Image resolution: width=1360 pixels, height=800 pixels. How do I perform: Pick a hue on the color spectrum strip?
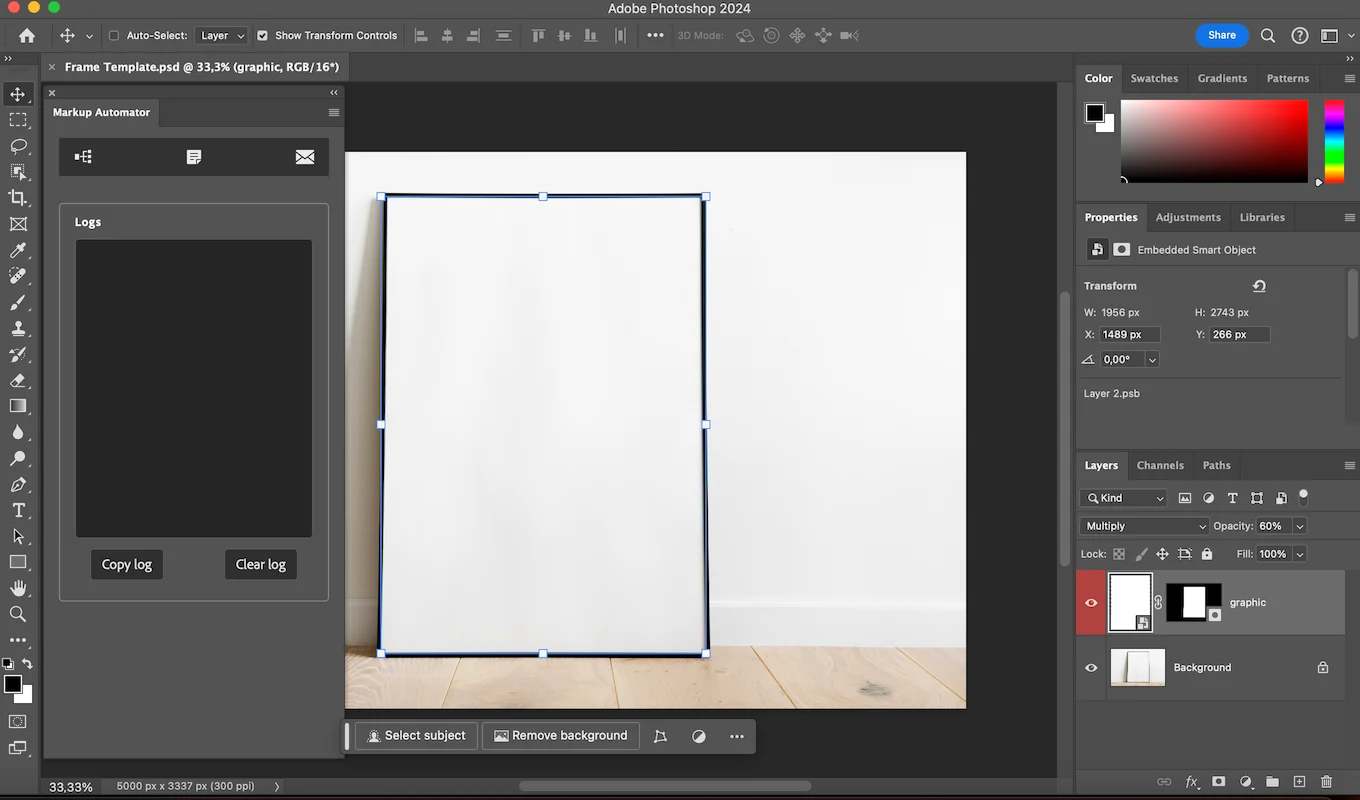pos(1334,141)
